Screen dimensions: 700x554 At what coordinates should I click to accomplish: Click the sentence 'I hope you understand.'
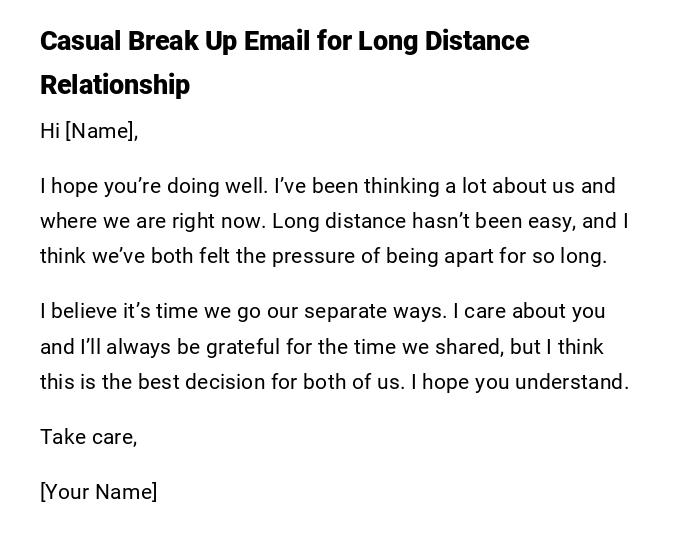[520, 382]
